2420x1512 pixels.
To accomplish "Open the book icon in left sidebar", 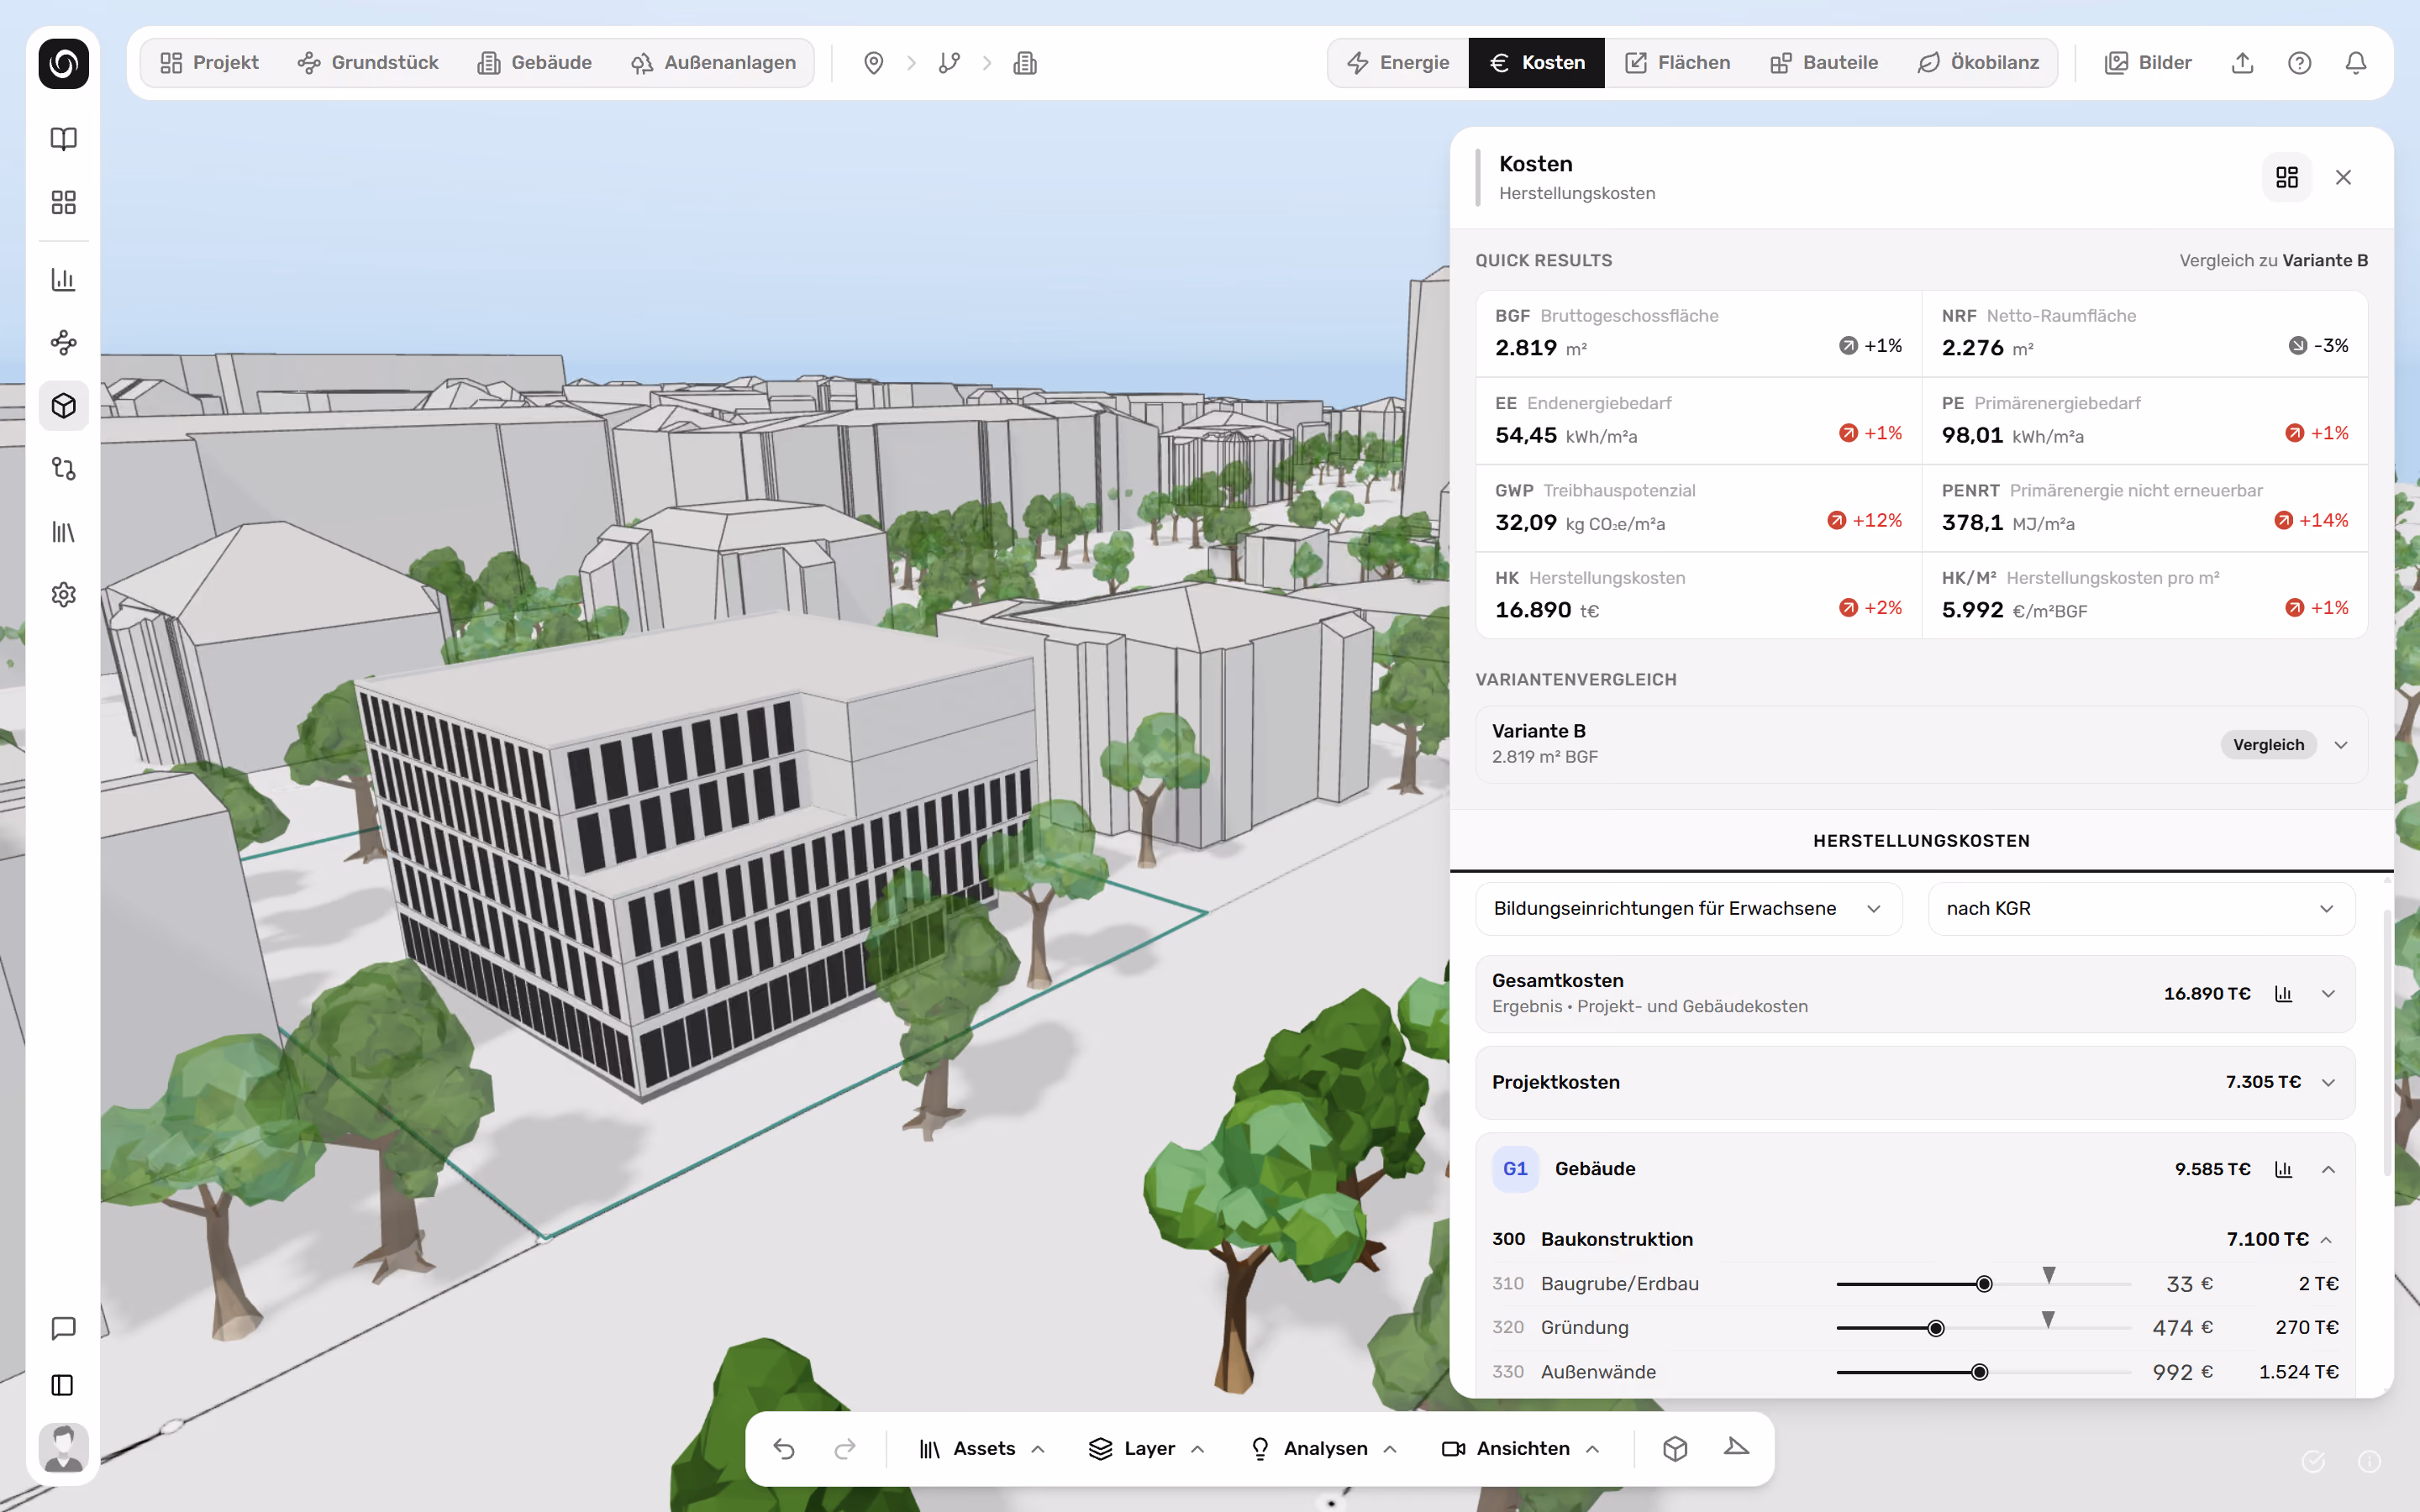I will (x=63, y=139).
